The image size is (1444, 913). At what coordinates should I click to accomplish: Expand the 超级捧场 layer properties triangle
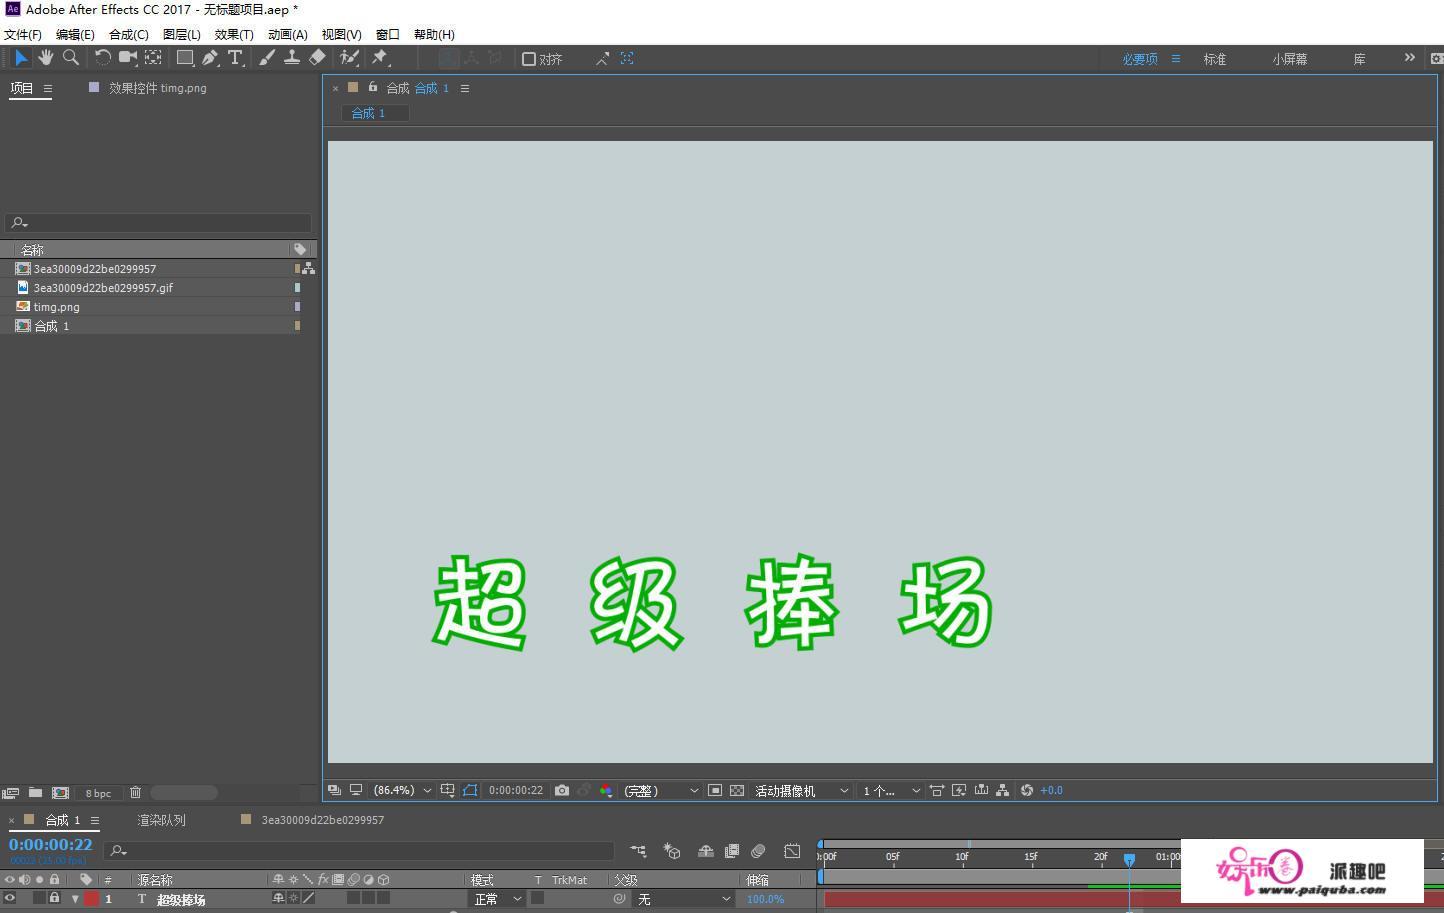(75, 899)
